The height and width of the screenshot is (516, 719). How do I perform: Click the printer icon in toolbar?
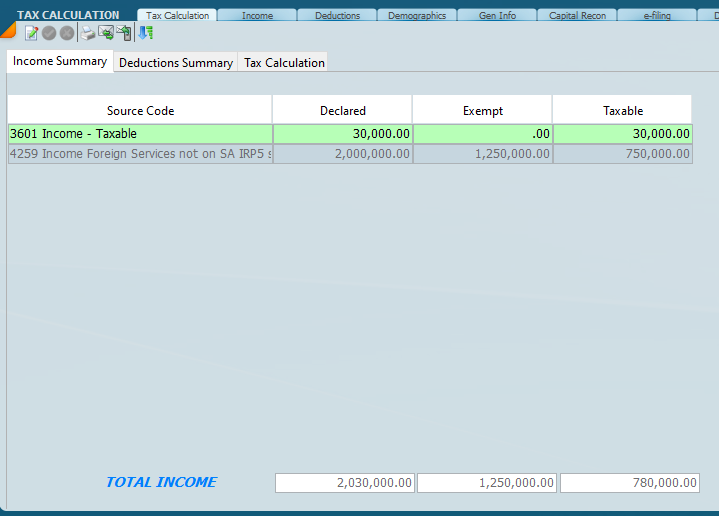88,33
